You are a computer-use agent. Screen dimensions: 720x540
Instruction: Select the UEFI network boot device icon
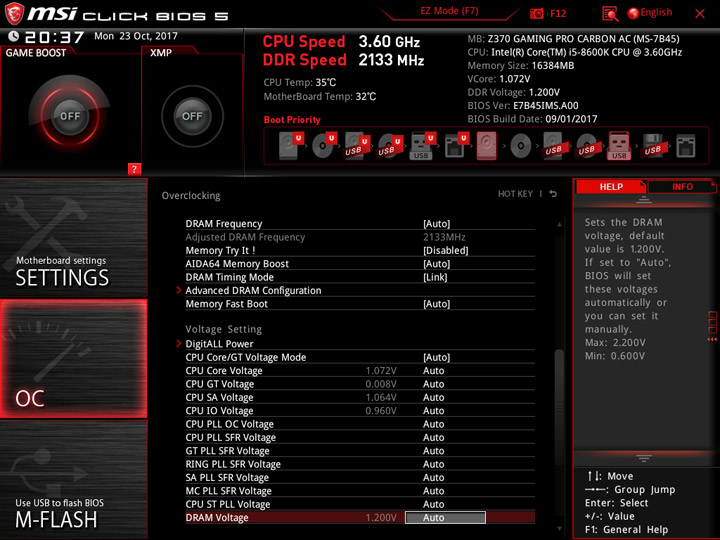pos(456,146)
